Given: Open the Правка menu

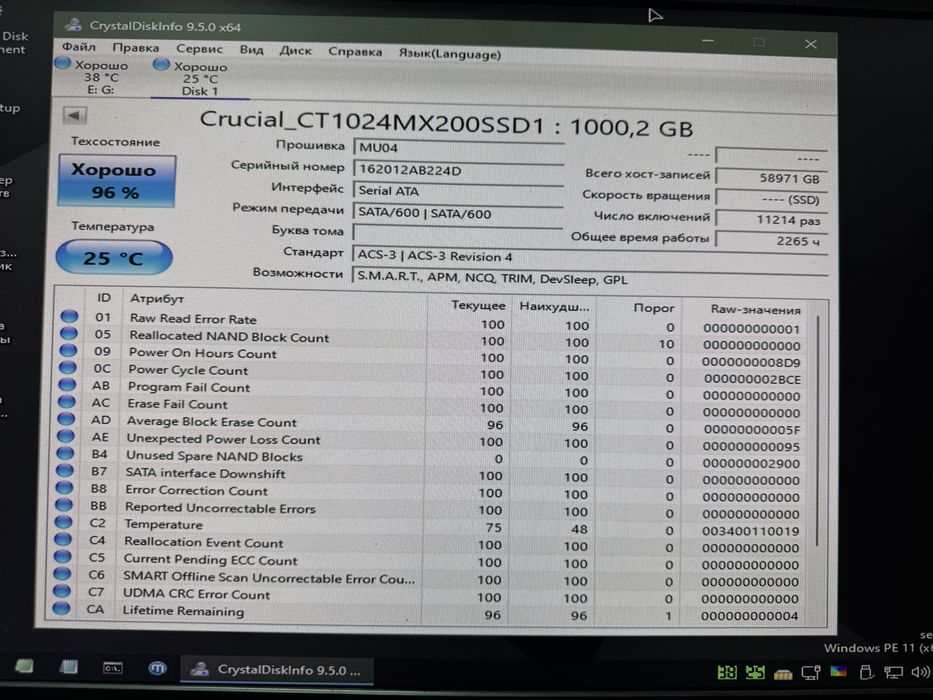Looking at the screenshot, I should point(136,48).
